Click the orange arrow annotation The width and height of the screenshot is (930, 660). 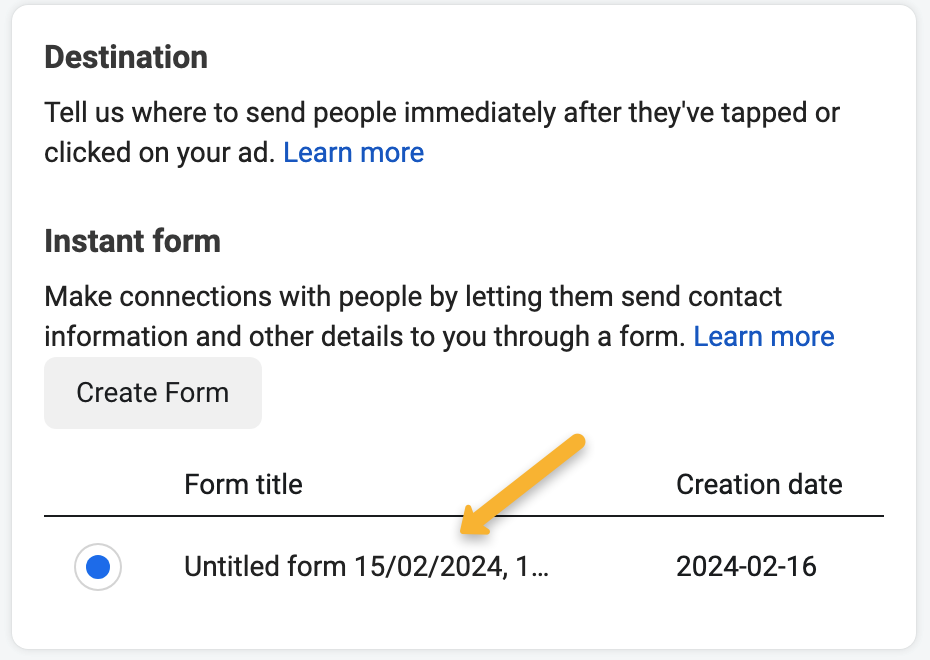coord(520,482)
